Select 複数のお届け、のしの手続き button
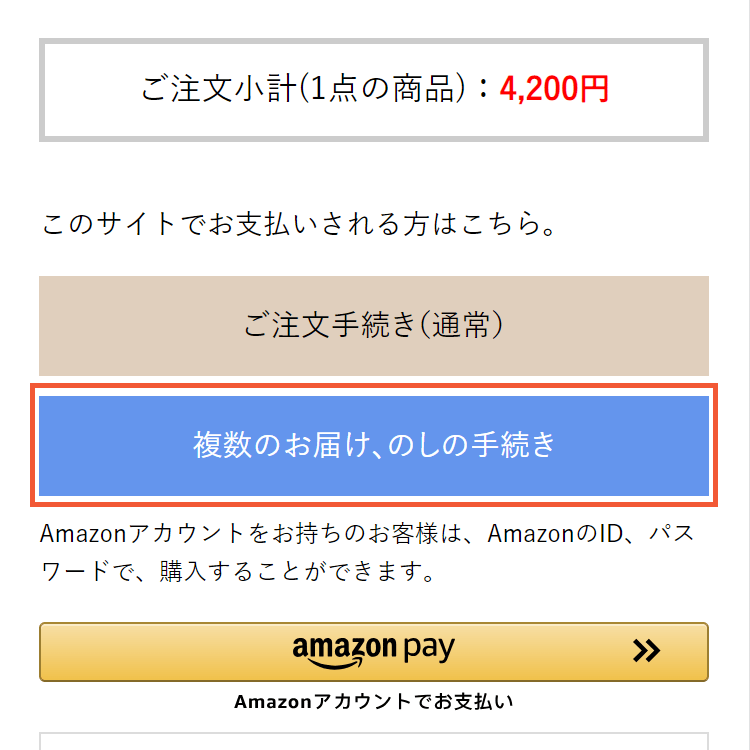Viewport: 750px width, 750px height. pos(374,445)
